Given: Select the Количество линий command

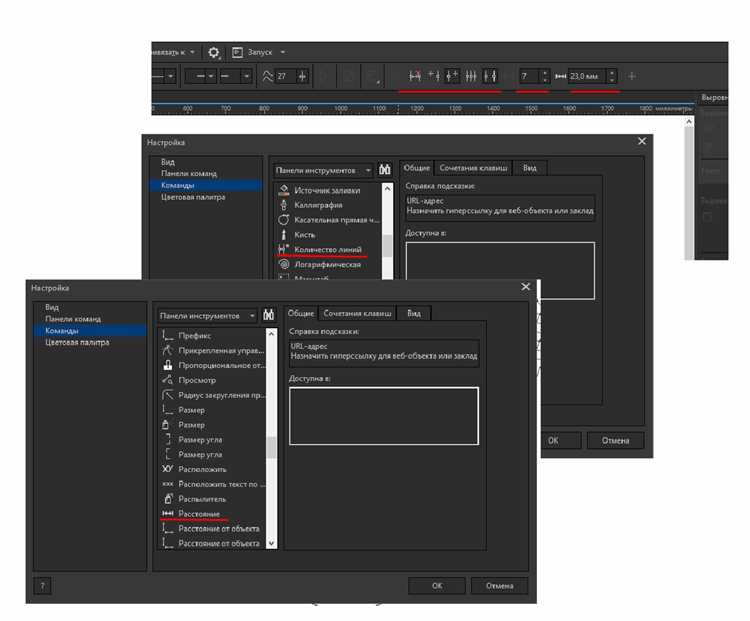Looking at the screenshot, I should (x=327, y=249).
